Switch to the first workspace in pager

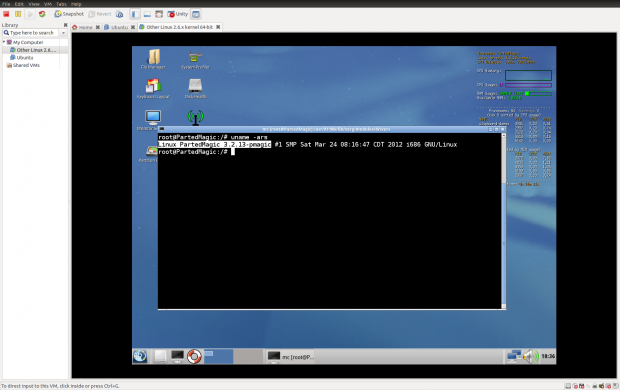click(x=219, y=356)
